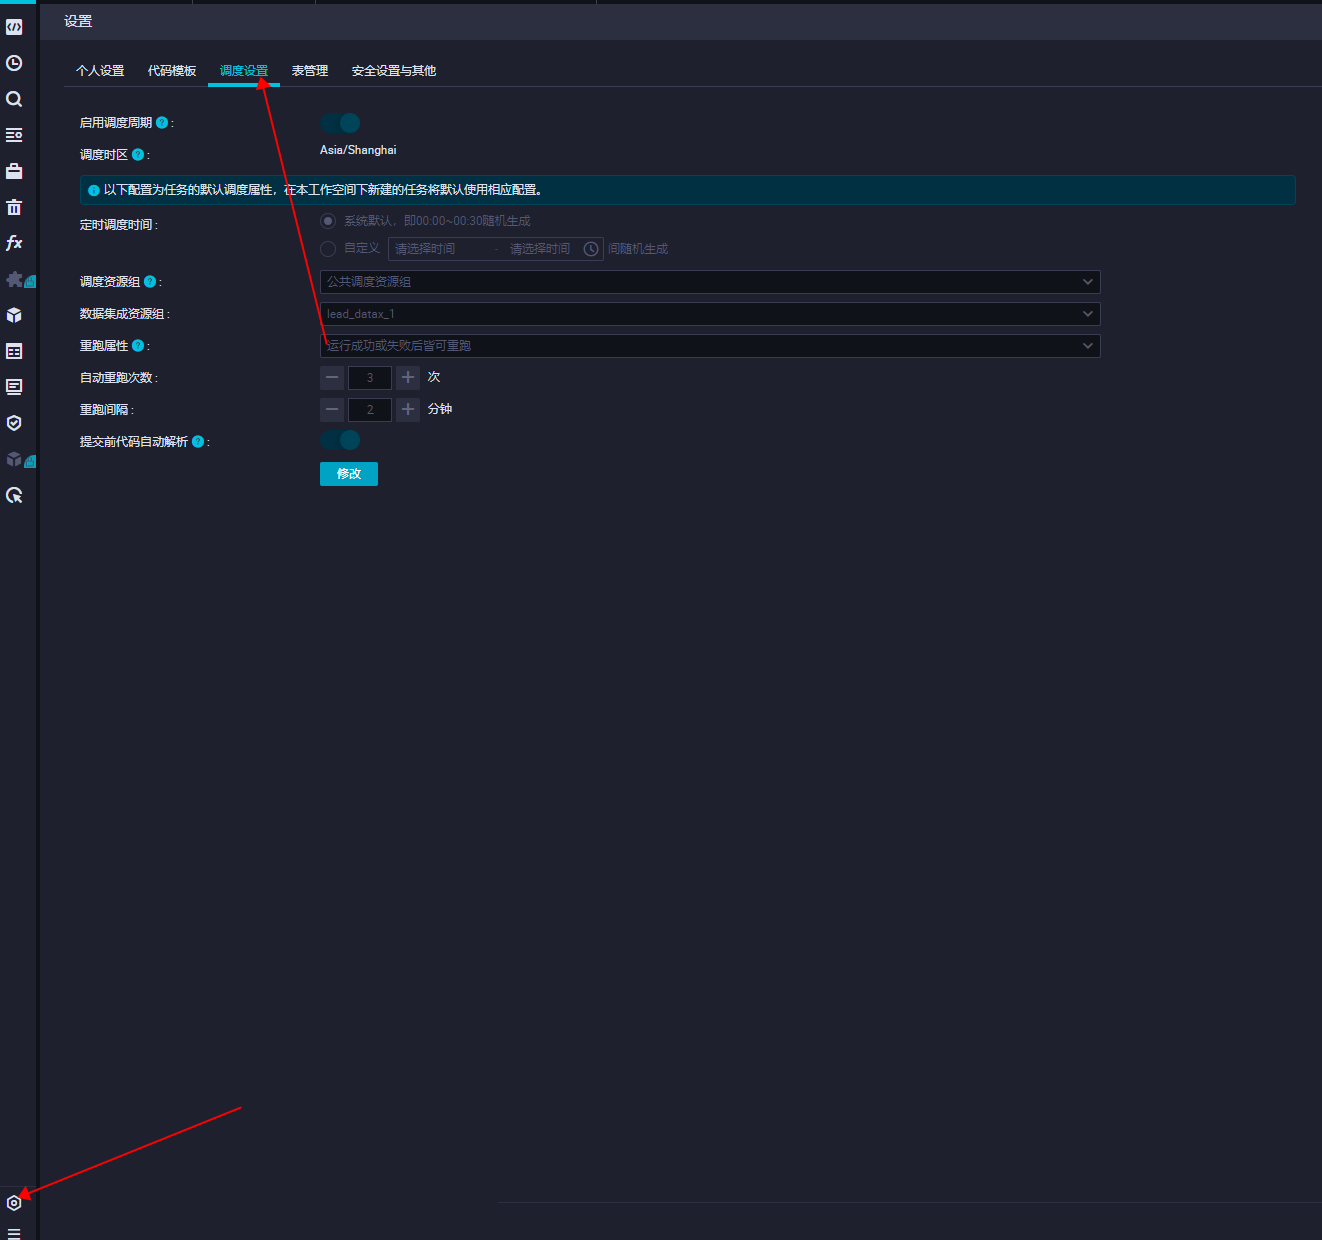Decrease 自动重跑次数 with minus button

(332, 378)
